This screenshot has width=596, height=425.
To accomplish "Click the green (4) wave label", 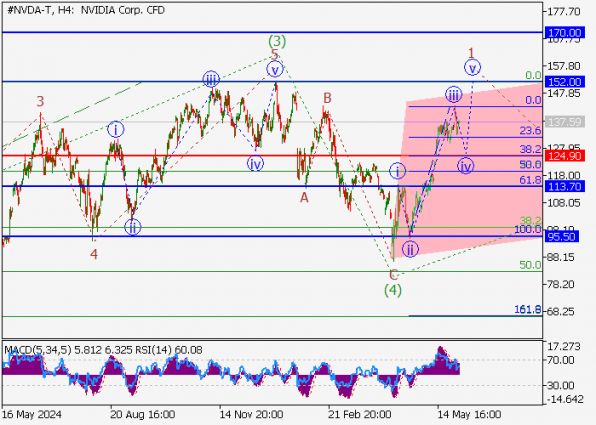I will point(393,290).
